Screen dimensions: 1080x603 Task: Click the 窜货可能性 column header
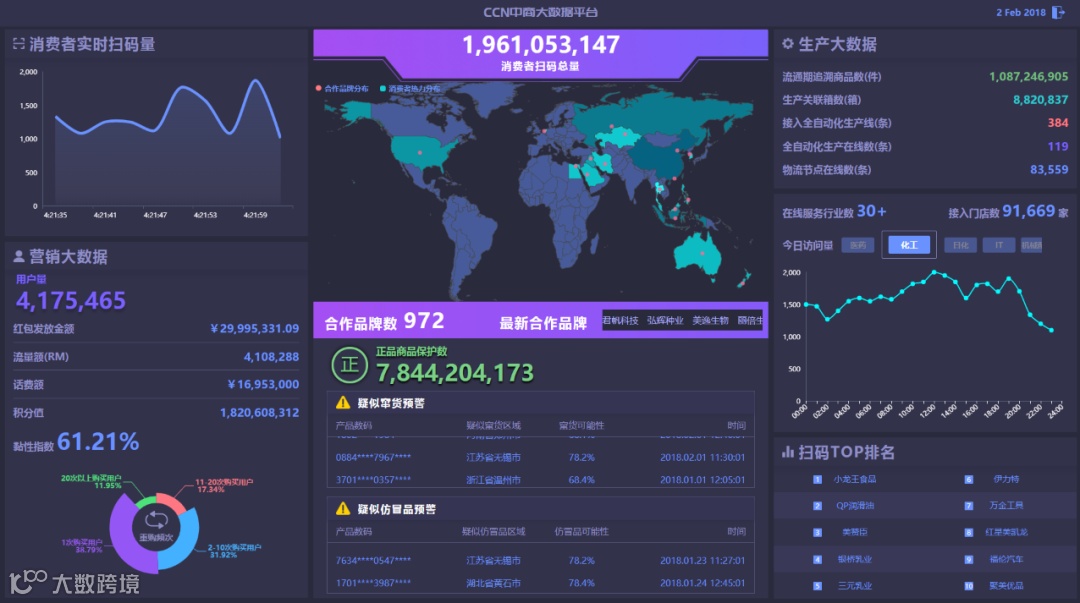(581, 425)
